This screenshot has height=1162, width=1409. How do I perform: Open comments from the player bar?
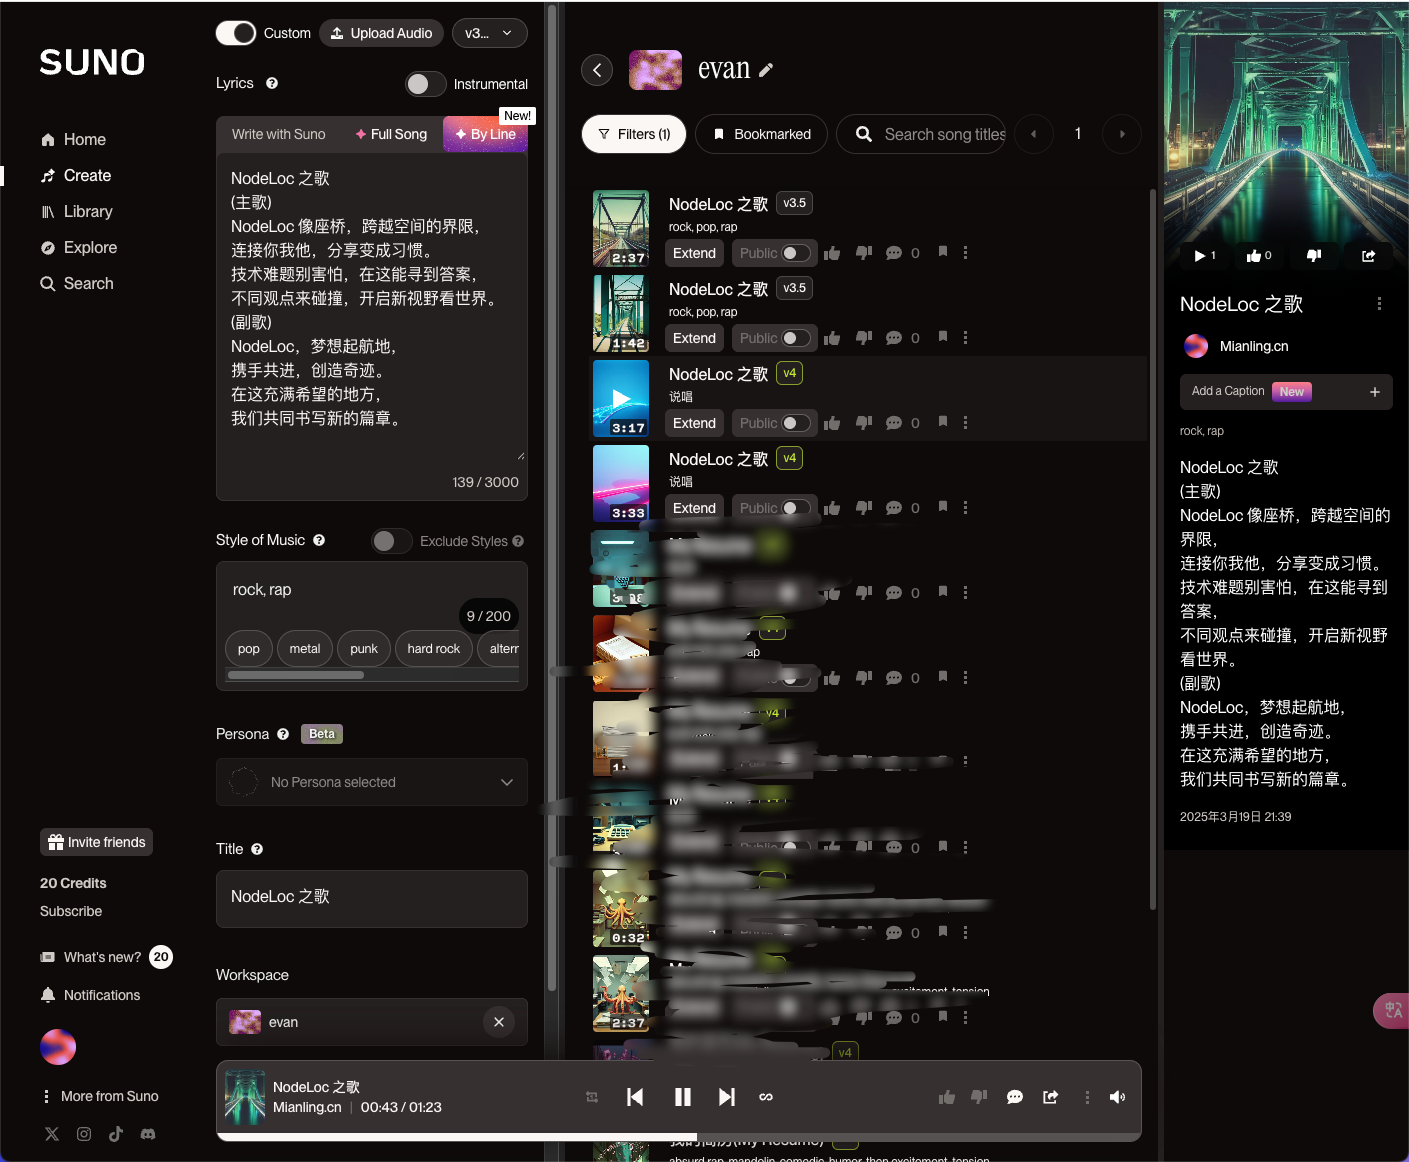tap(1015, 1097)
